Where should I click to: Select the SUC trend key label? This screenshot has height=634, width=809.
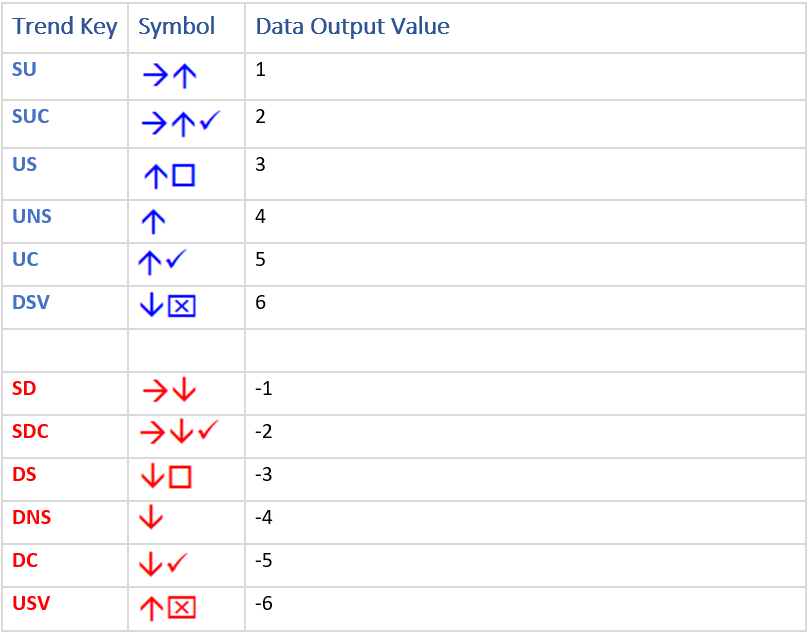(30, 116)
